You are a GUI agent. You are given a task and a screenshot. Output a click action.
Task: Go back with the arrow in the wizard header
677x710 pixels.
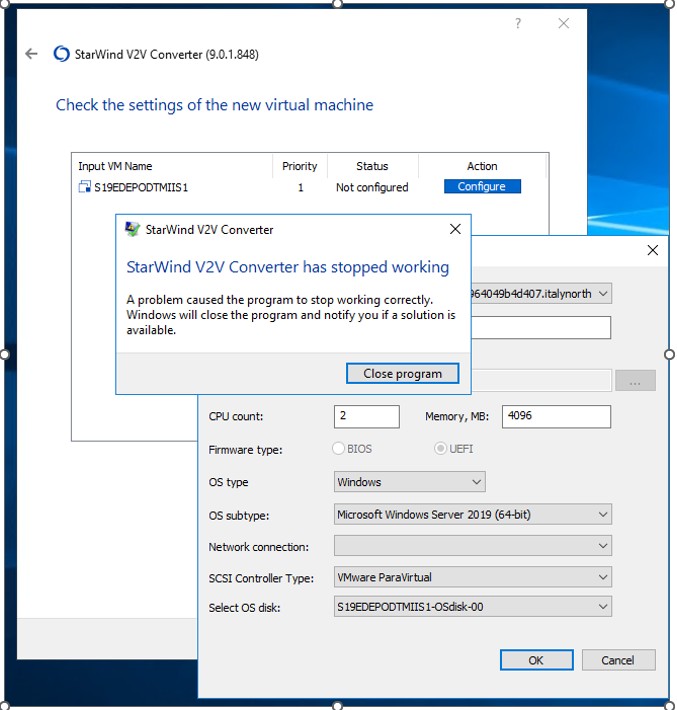pos(31,54)
